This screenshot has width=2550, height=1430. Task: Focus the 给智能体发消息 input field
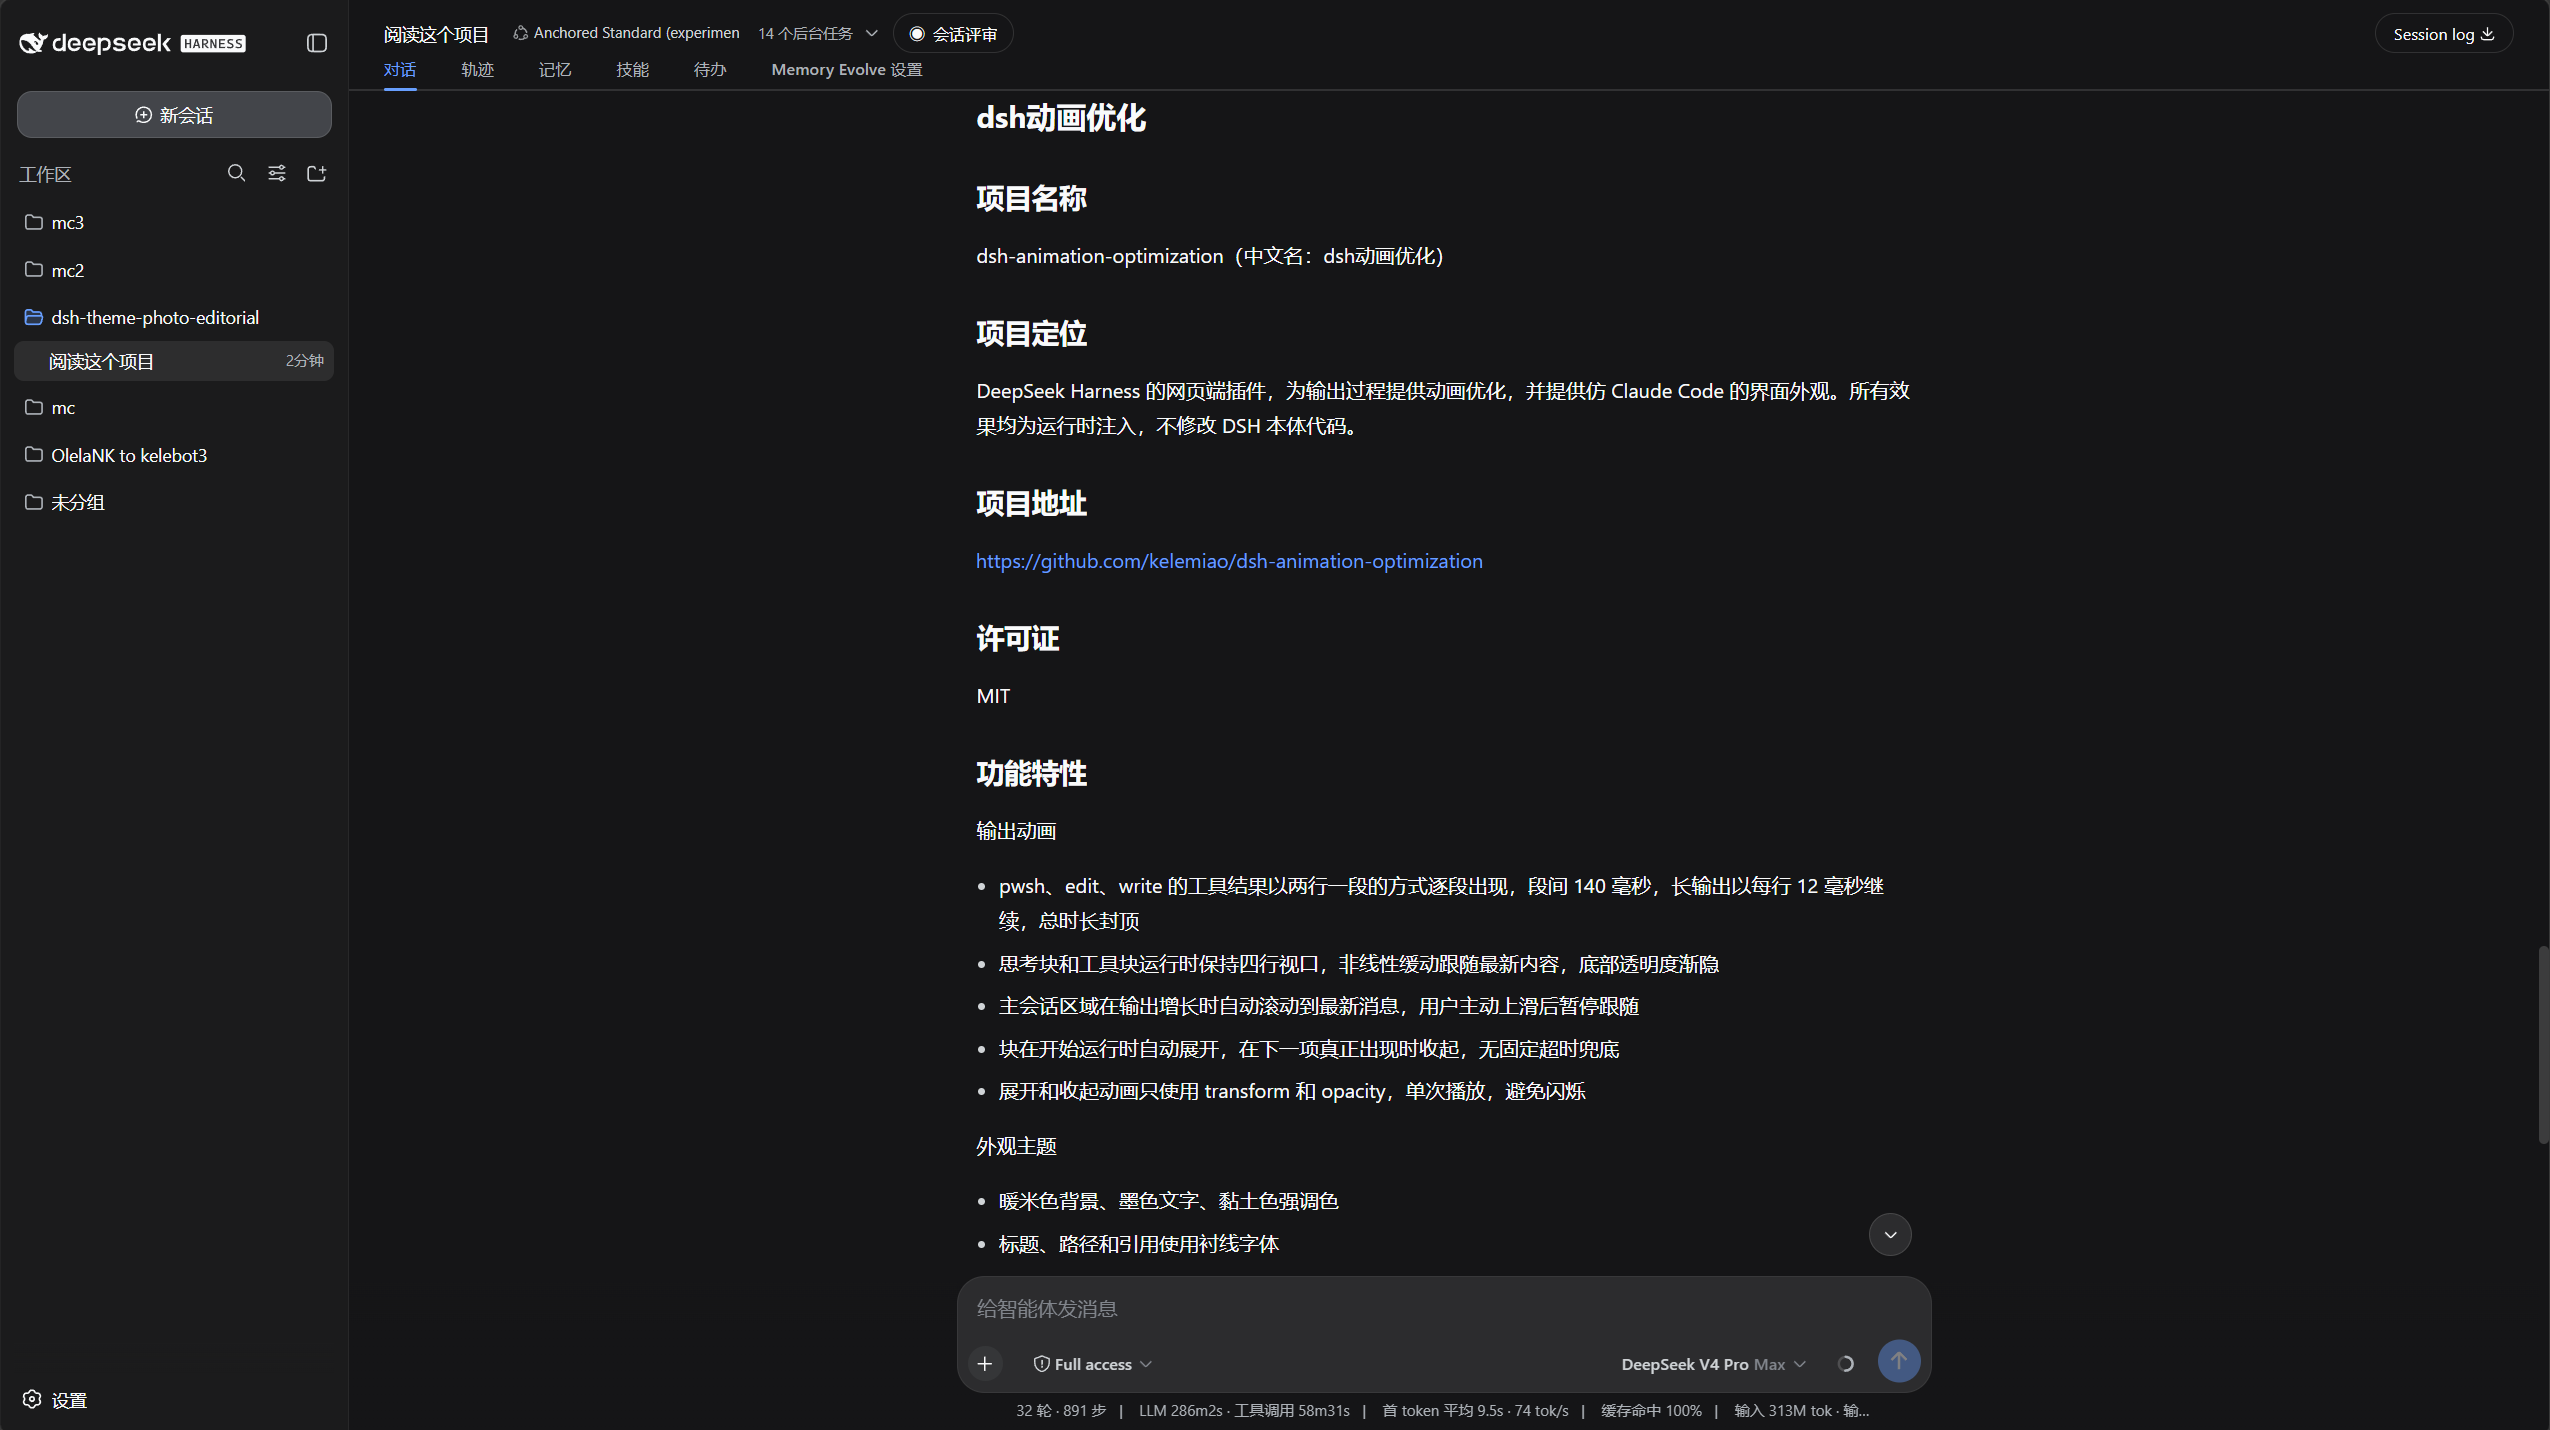(x=1443, y=1308)
